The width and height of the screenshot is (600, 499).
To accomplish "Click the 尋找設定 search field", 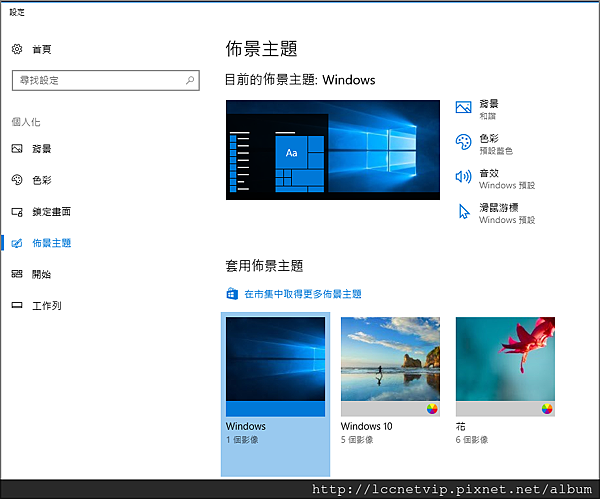I will click(106, 80).
